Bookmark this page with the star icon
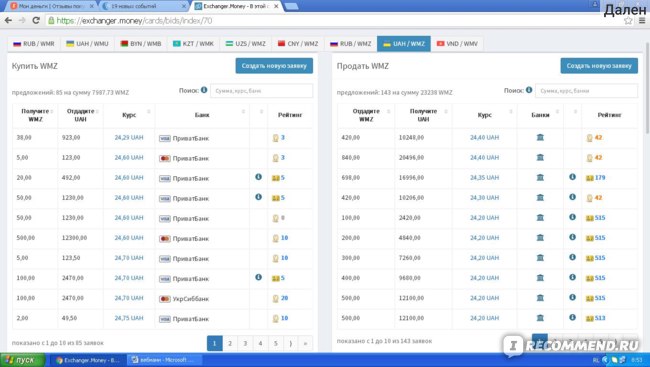 628,20
